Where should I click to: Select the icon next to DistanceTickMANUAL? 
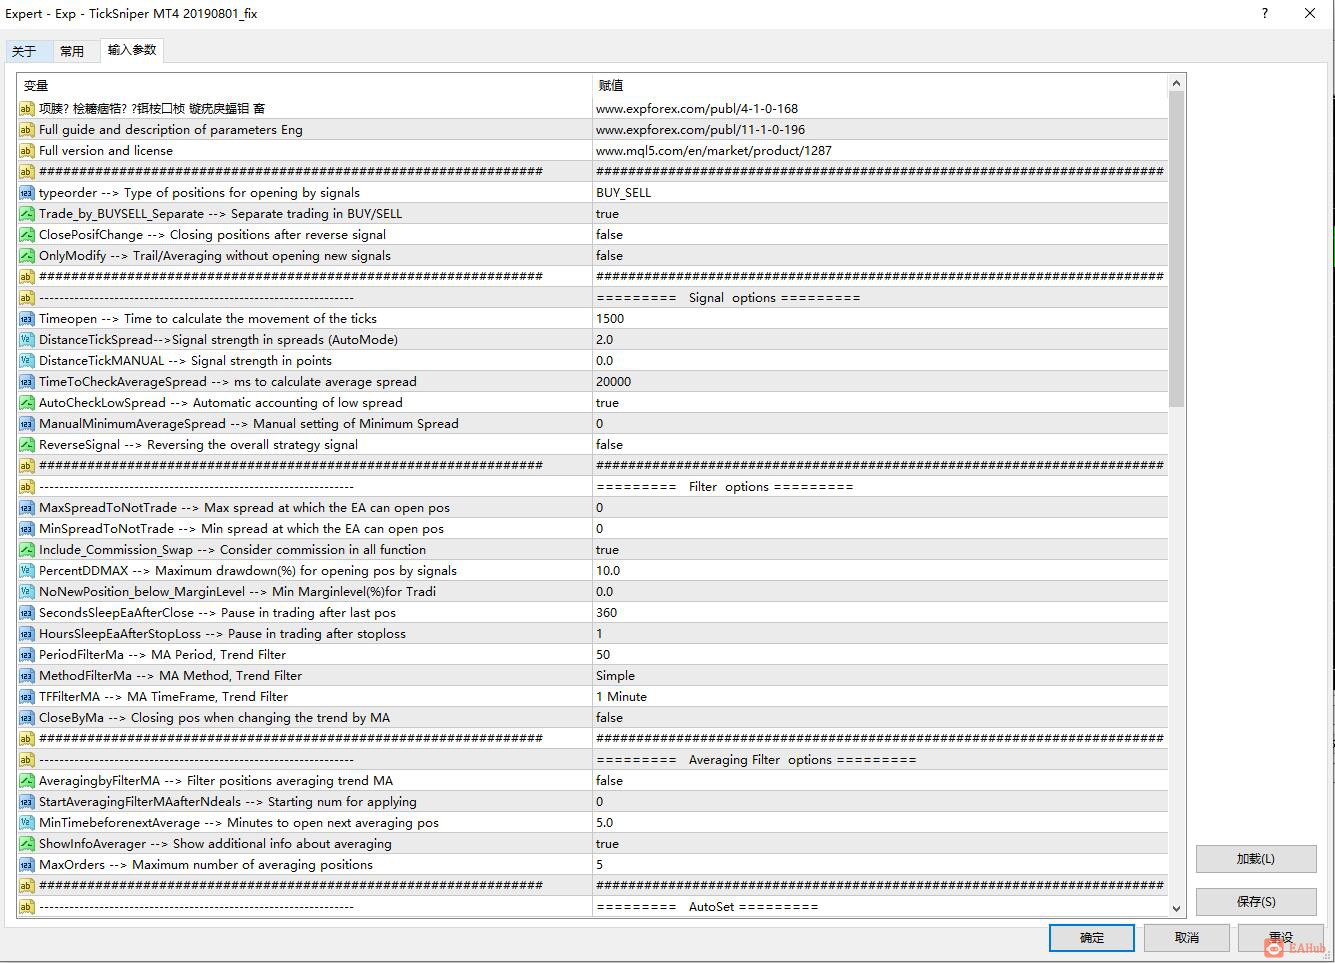pos(27,361)
